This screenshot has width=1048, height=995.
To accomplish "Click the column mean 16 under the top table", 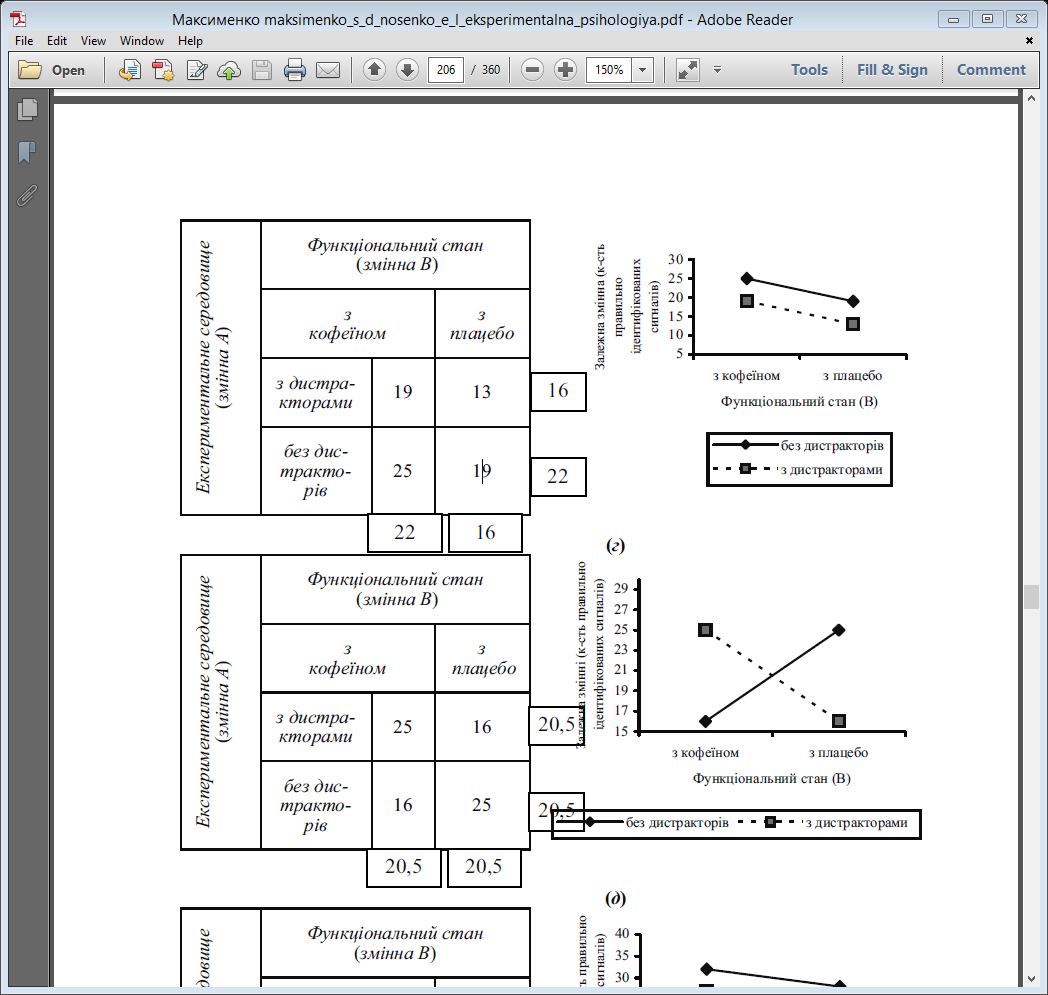I will tap(485, 533).
